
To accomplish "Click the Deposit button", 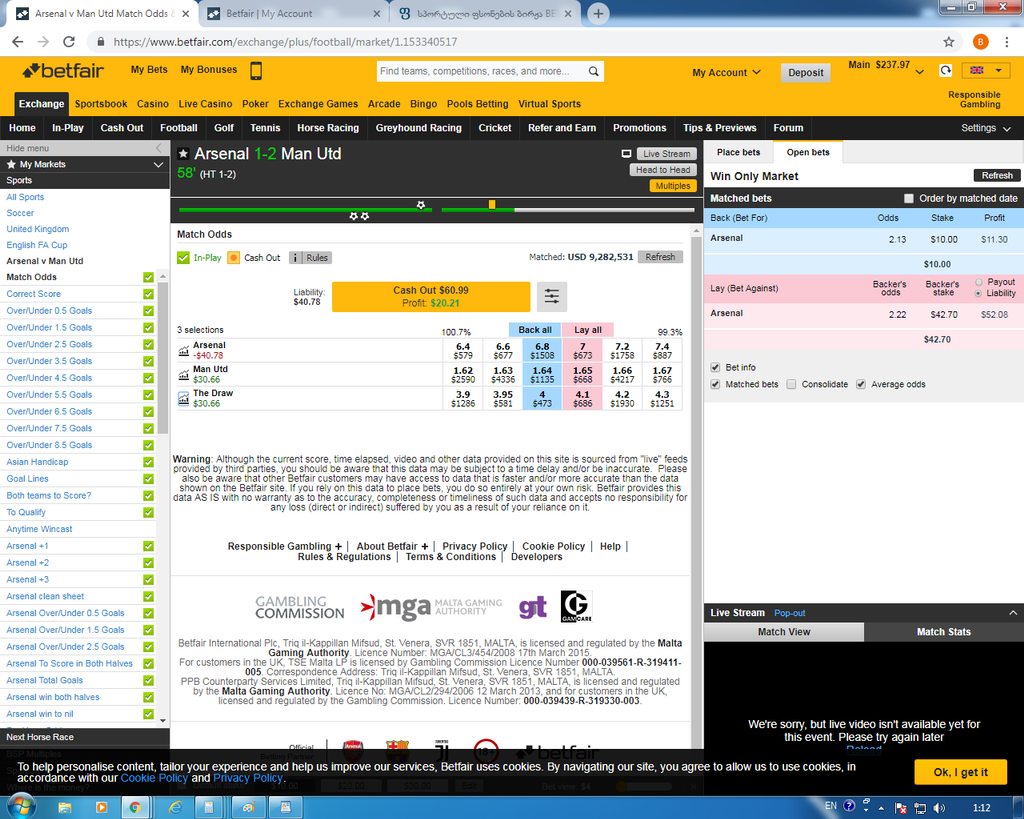I will point(805,72).
